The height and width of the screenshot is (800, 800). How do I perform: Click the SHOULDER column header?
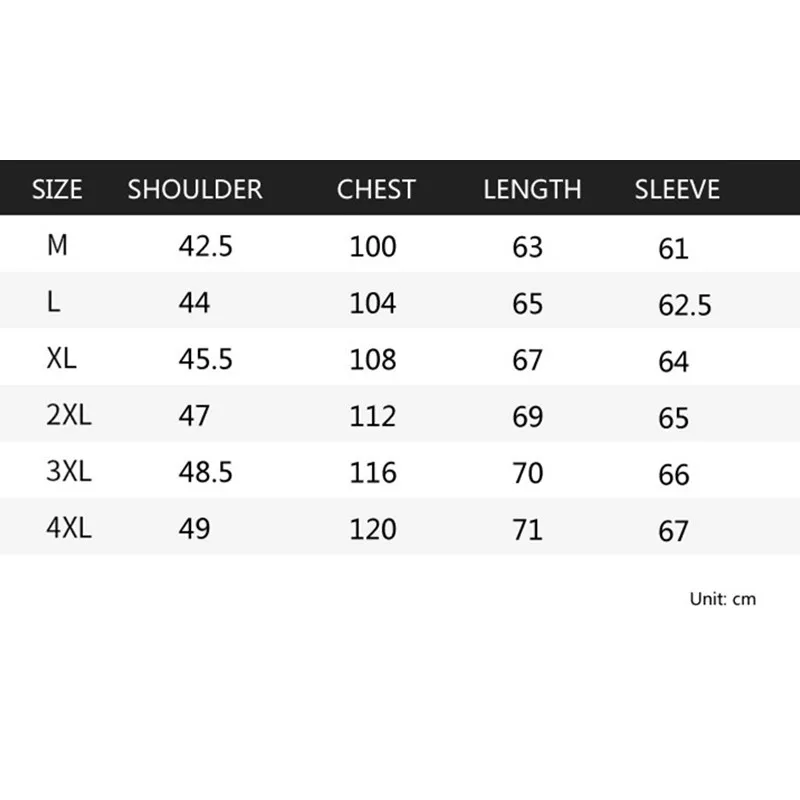(195, 189)
